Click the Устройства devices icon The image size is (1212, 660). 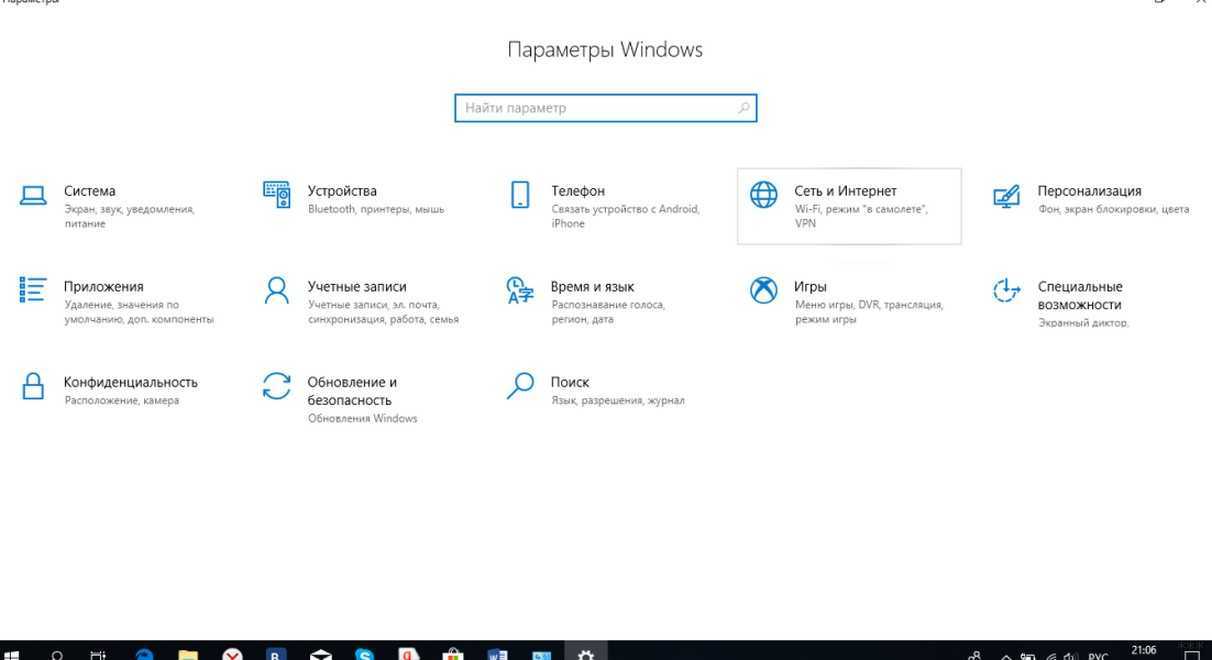[277, 195]
